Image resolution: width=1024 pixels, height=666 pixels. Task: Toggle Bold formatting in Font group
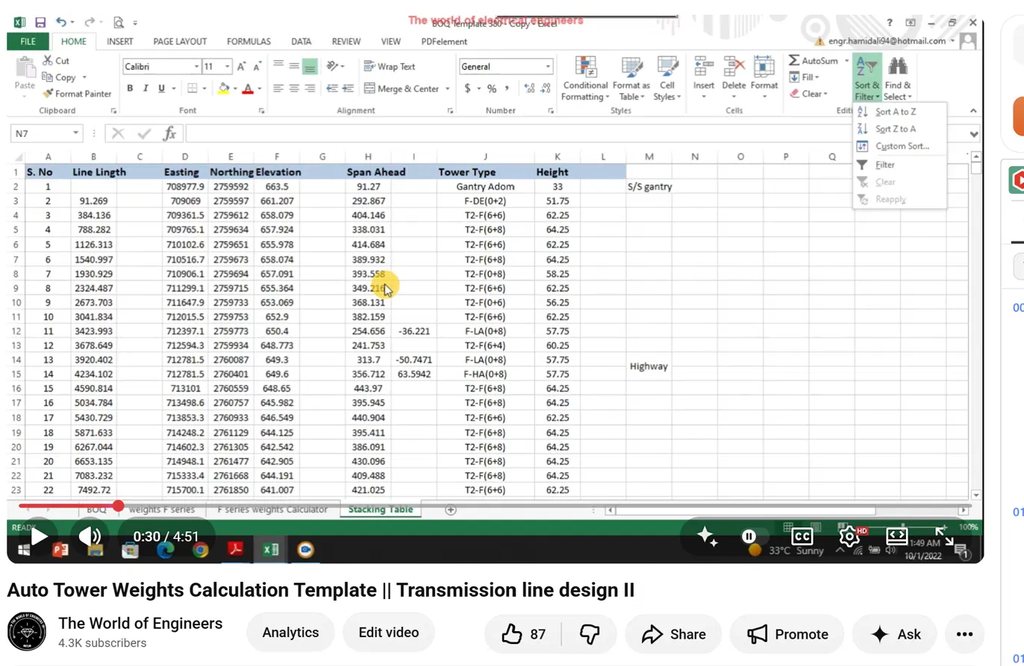130,88
